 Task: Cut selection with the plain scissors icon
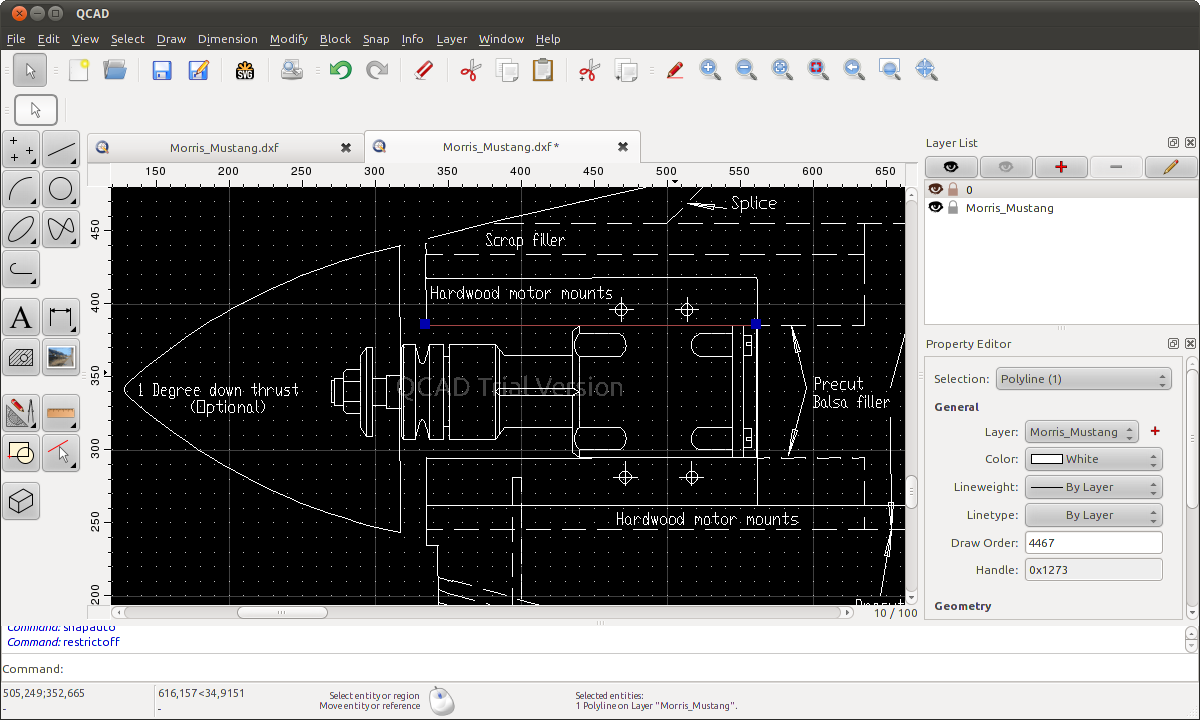click(x=471, y=70)
